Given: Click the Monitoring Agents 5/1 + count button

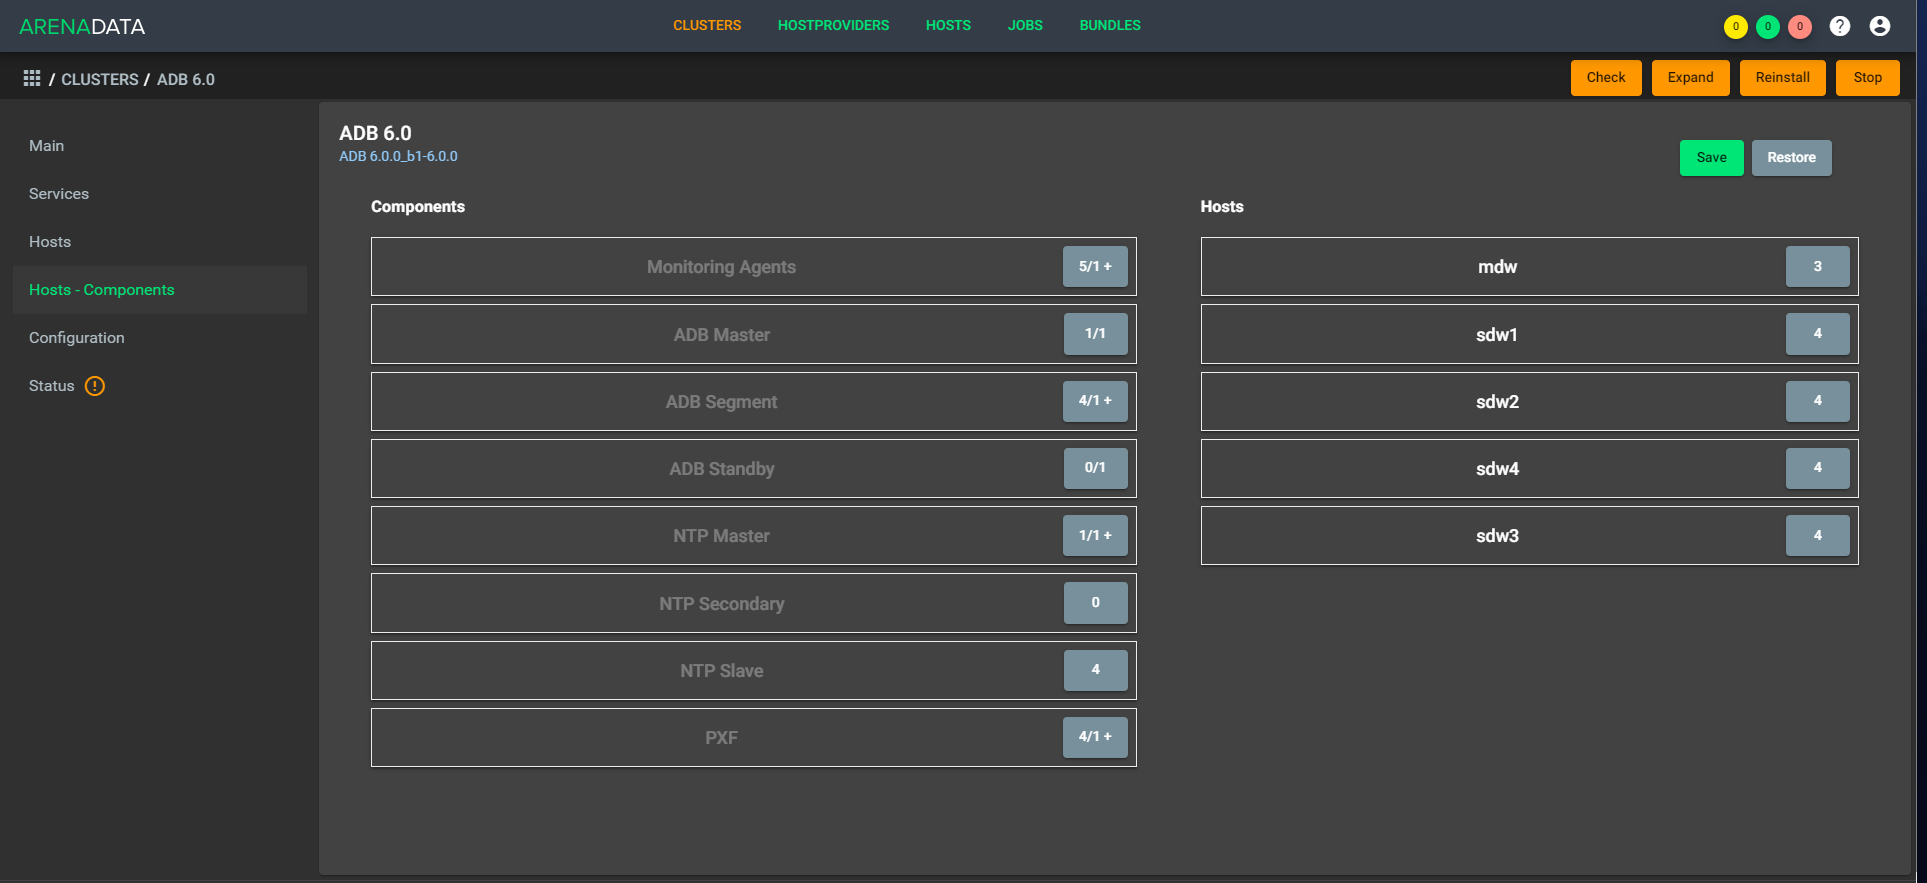Looking at the screenshot, I should click(1095, 267).
